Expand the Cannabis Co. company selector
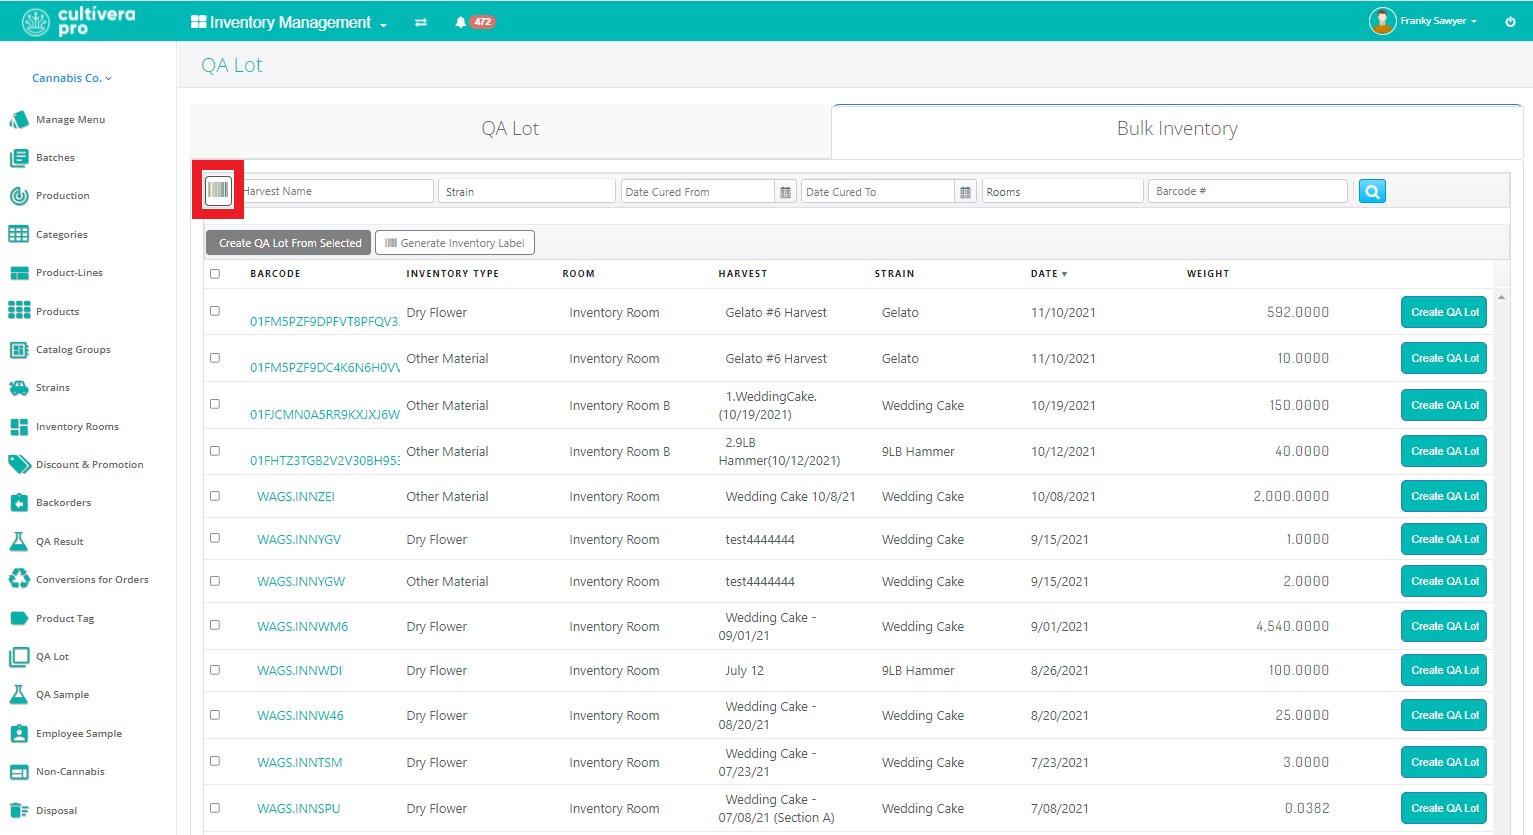The width and height of the screenshot is (1533, 835). point(71,78)
